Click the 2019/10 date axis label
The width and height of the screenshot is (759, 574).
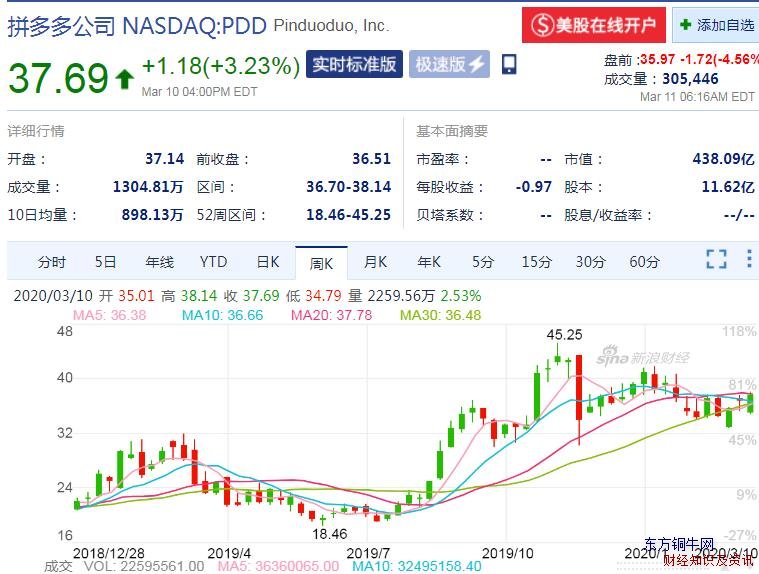507,553
